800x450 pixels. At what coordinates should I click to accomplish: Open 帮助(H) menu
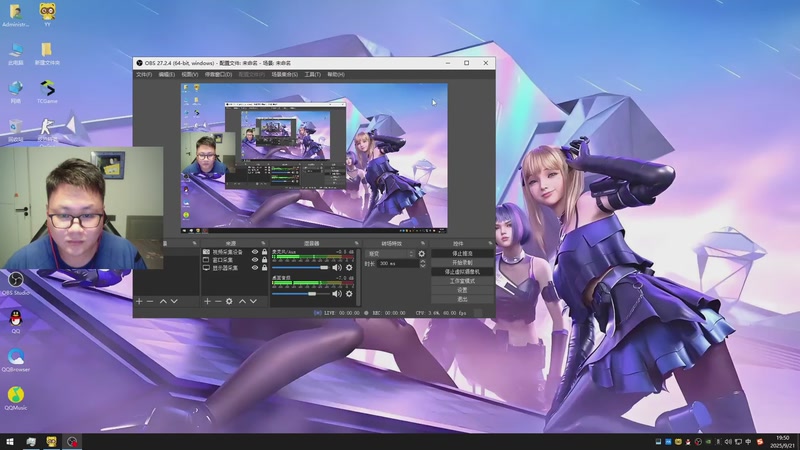336,74
